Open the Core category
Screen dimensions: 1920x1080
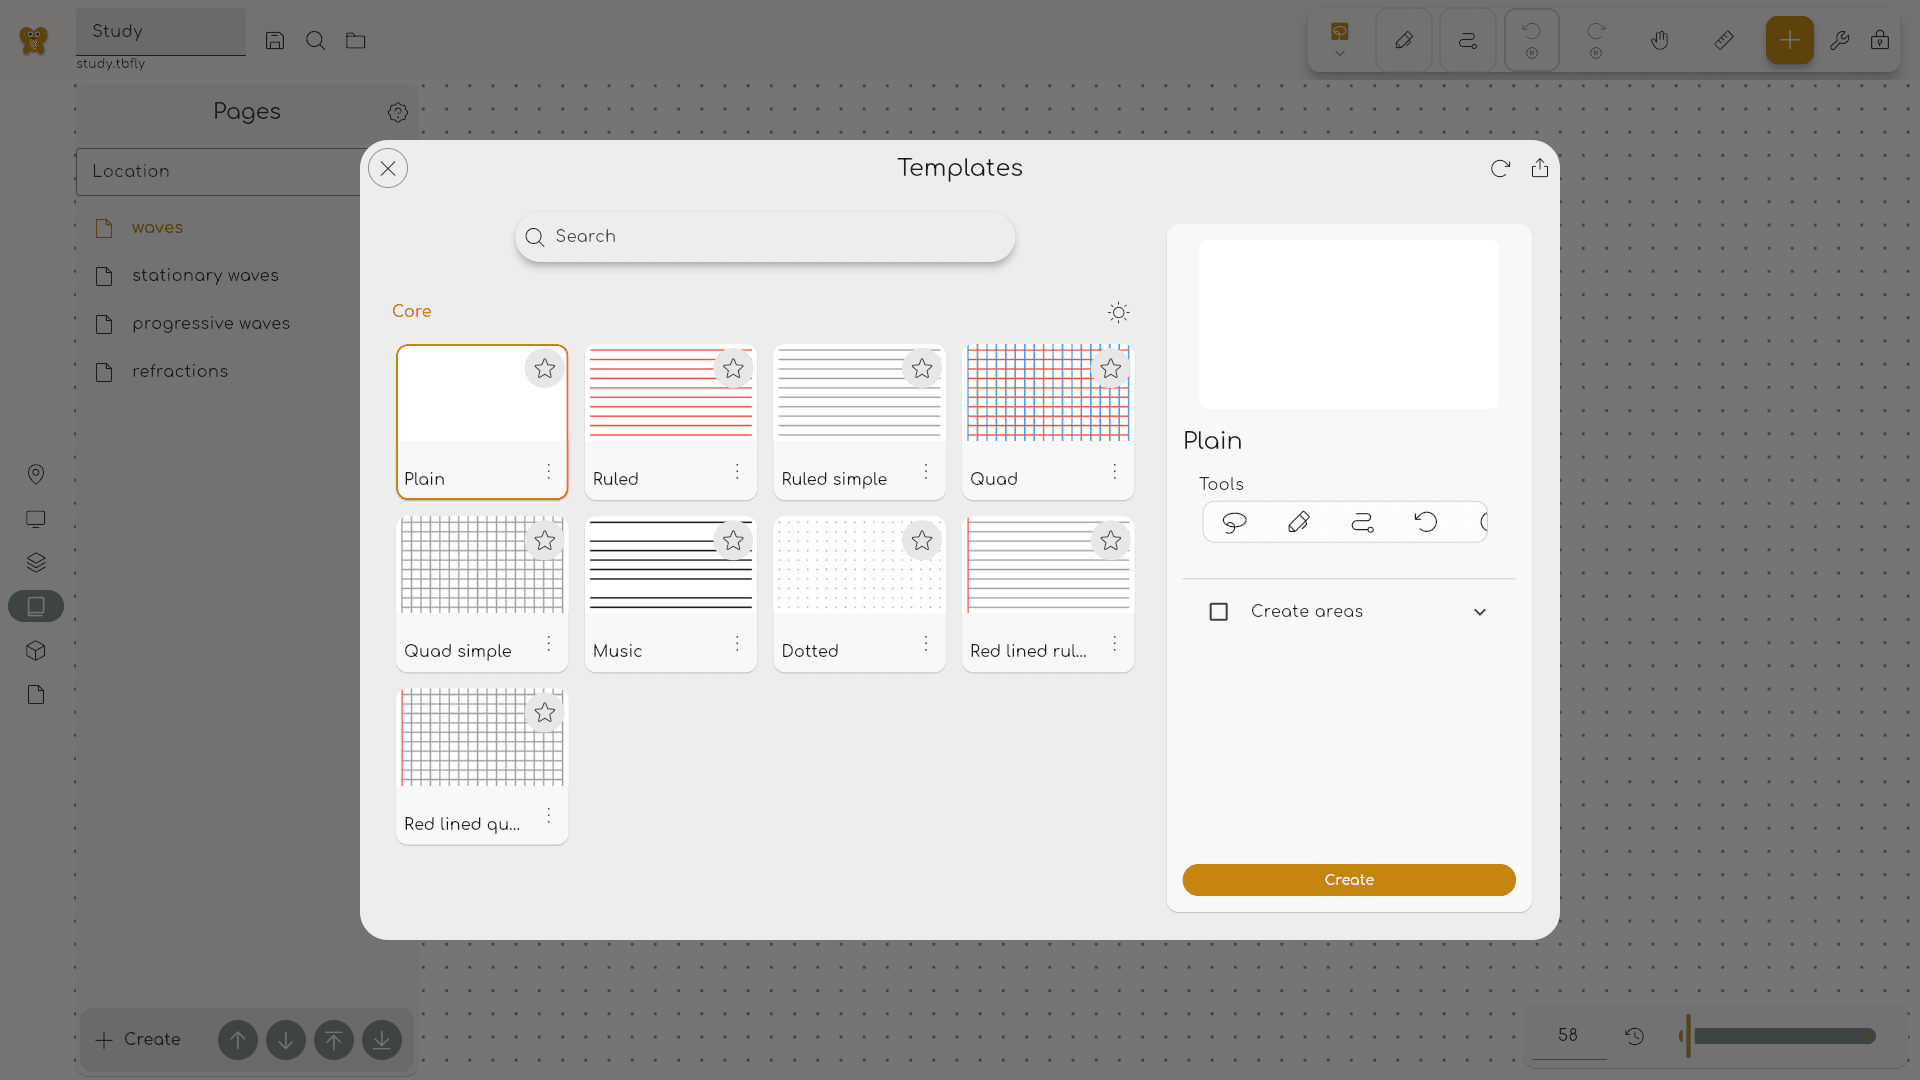tap(412, 311)
